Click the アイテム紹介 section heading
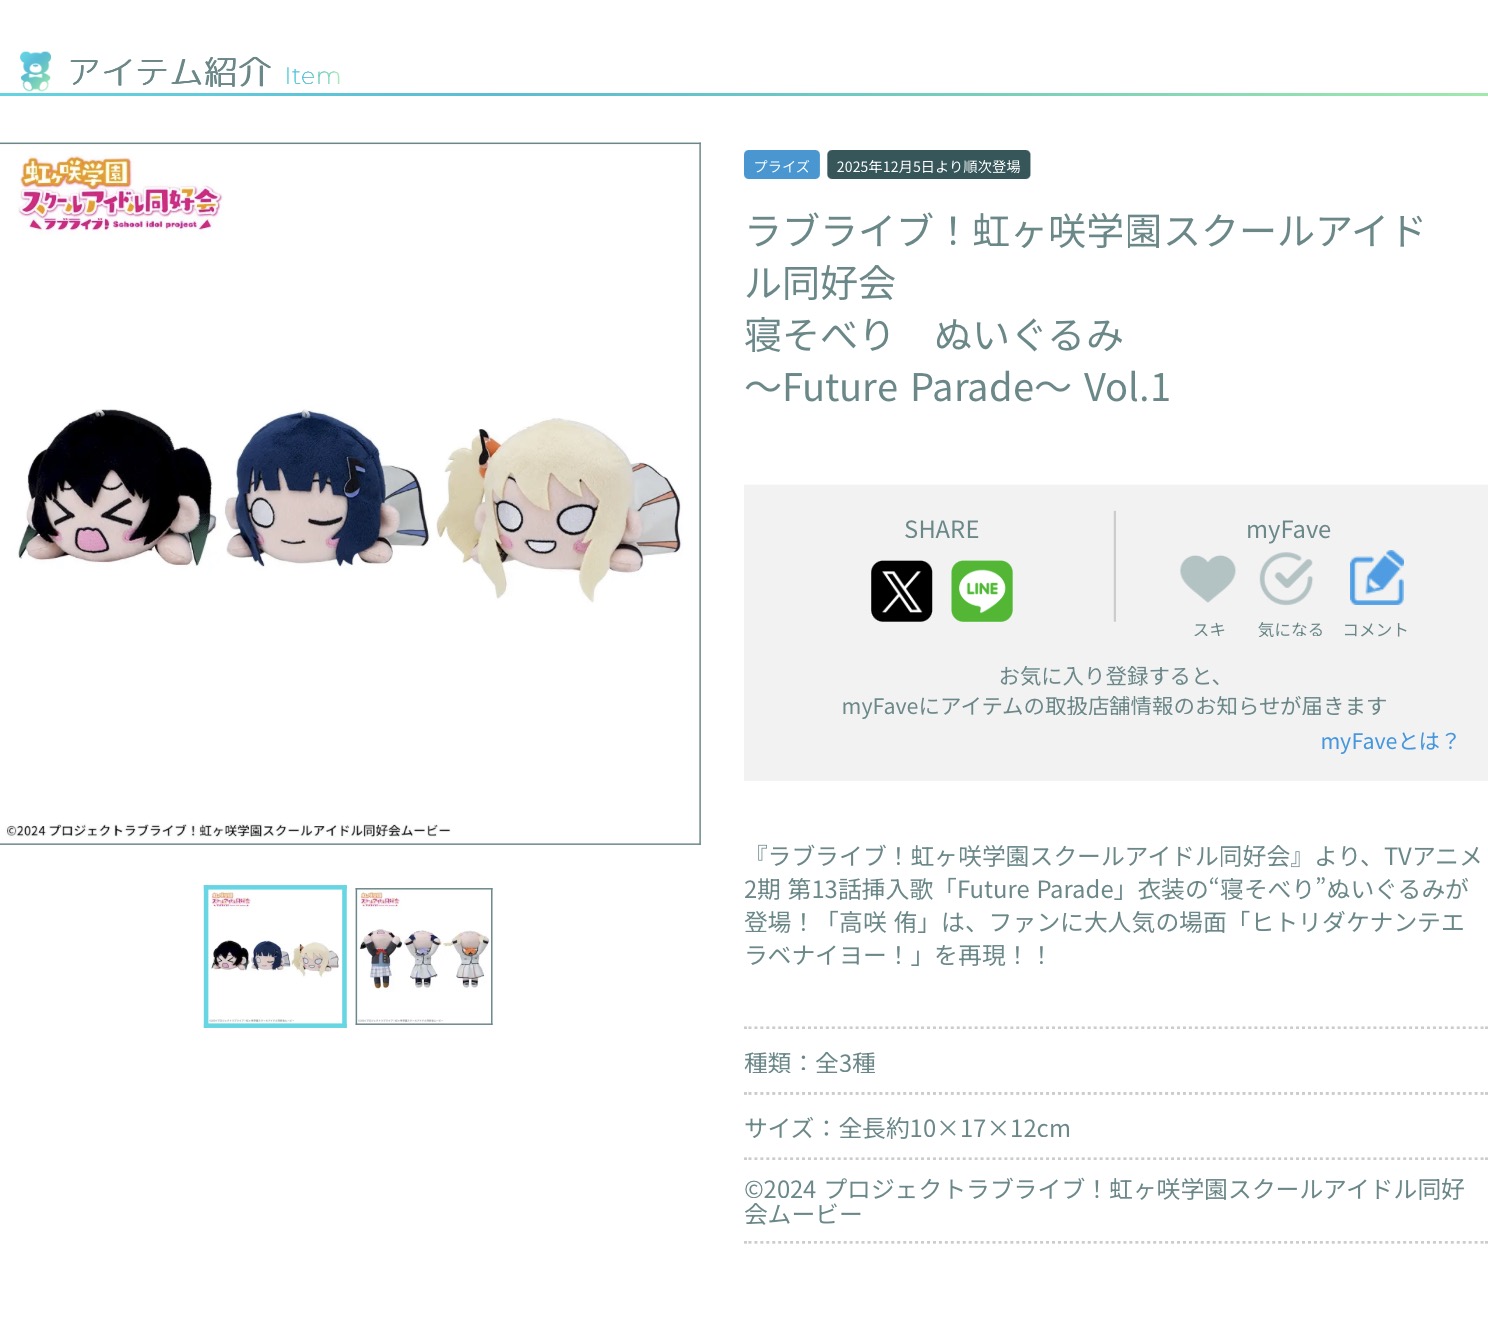This screenshot has height=1335, width=1488. pyautogui.click(x=170, y=72)
